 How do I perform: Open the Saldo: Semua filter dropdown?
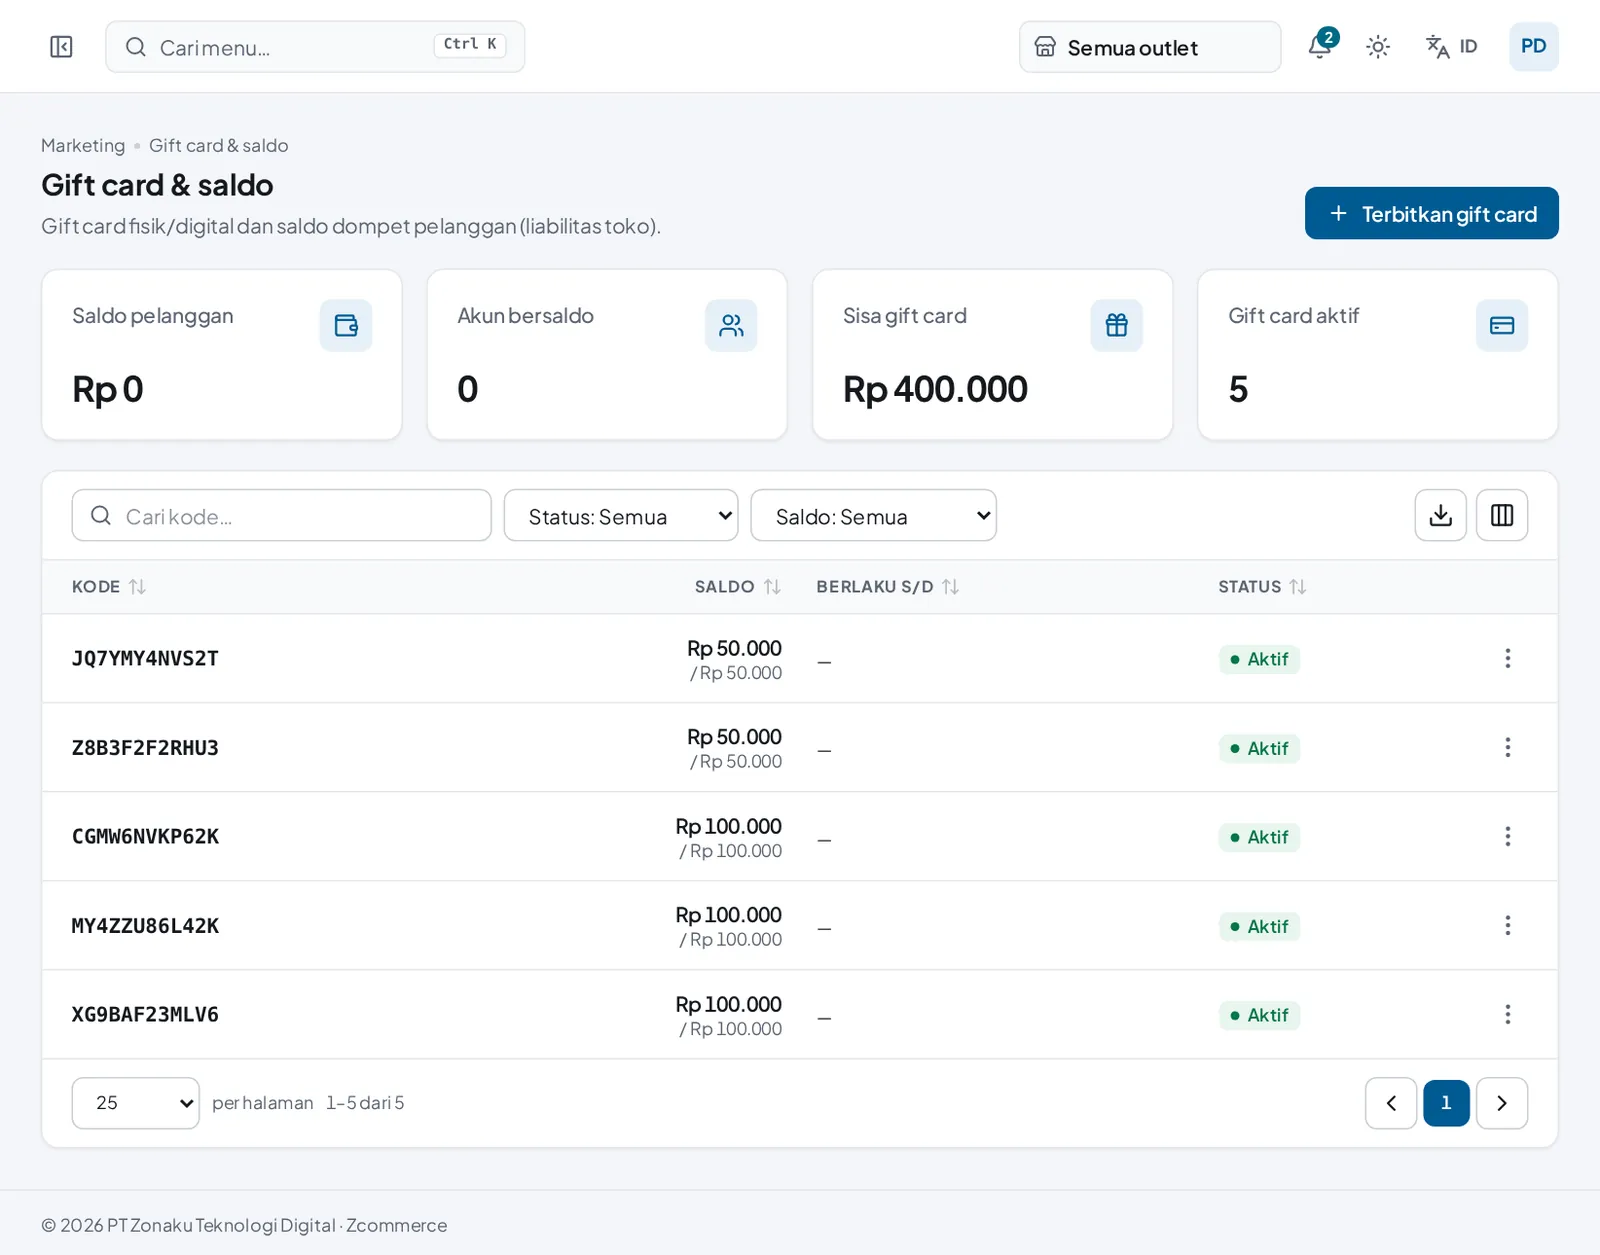coord(873,515)
